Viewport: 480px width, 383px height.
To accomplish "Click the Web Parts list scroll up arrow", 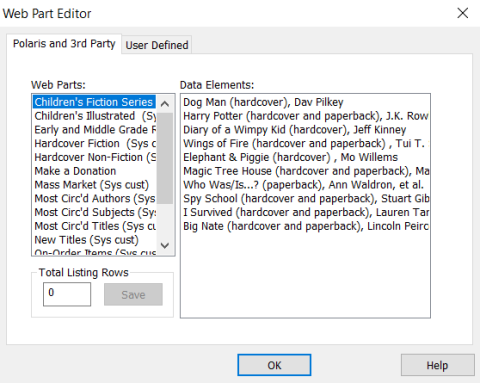I will (165, 104).
